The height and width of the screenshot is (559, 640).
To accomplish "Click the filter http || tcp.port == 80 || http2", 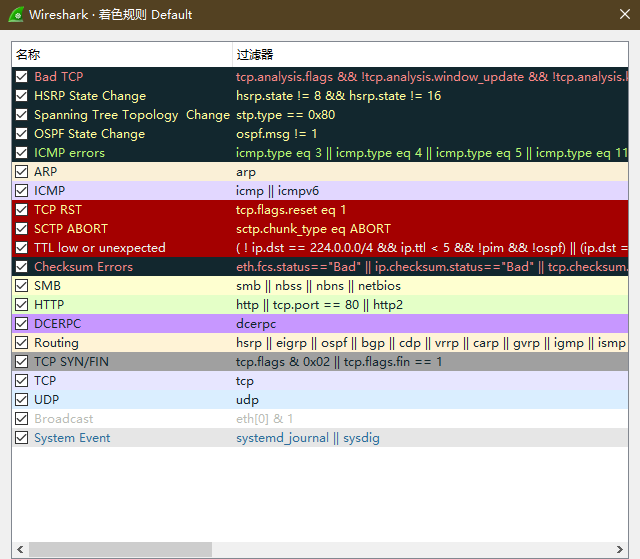I will click(x=319, y=305).
